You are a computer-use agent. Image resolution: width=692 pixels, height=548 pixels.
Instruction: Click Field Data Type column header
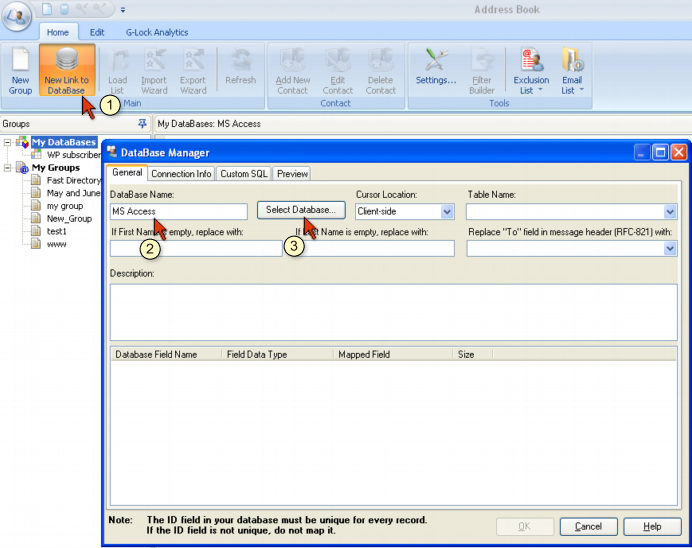tap(277, 354)
